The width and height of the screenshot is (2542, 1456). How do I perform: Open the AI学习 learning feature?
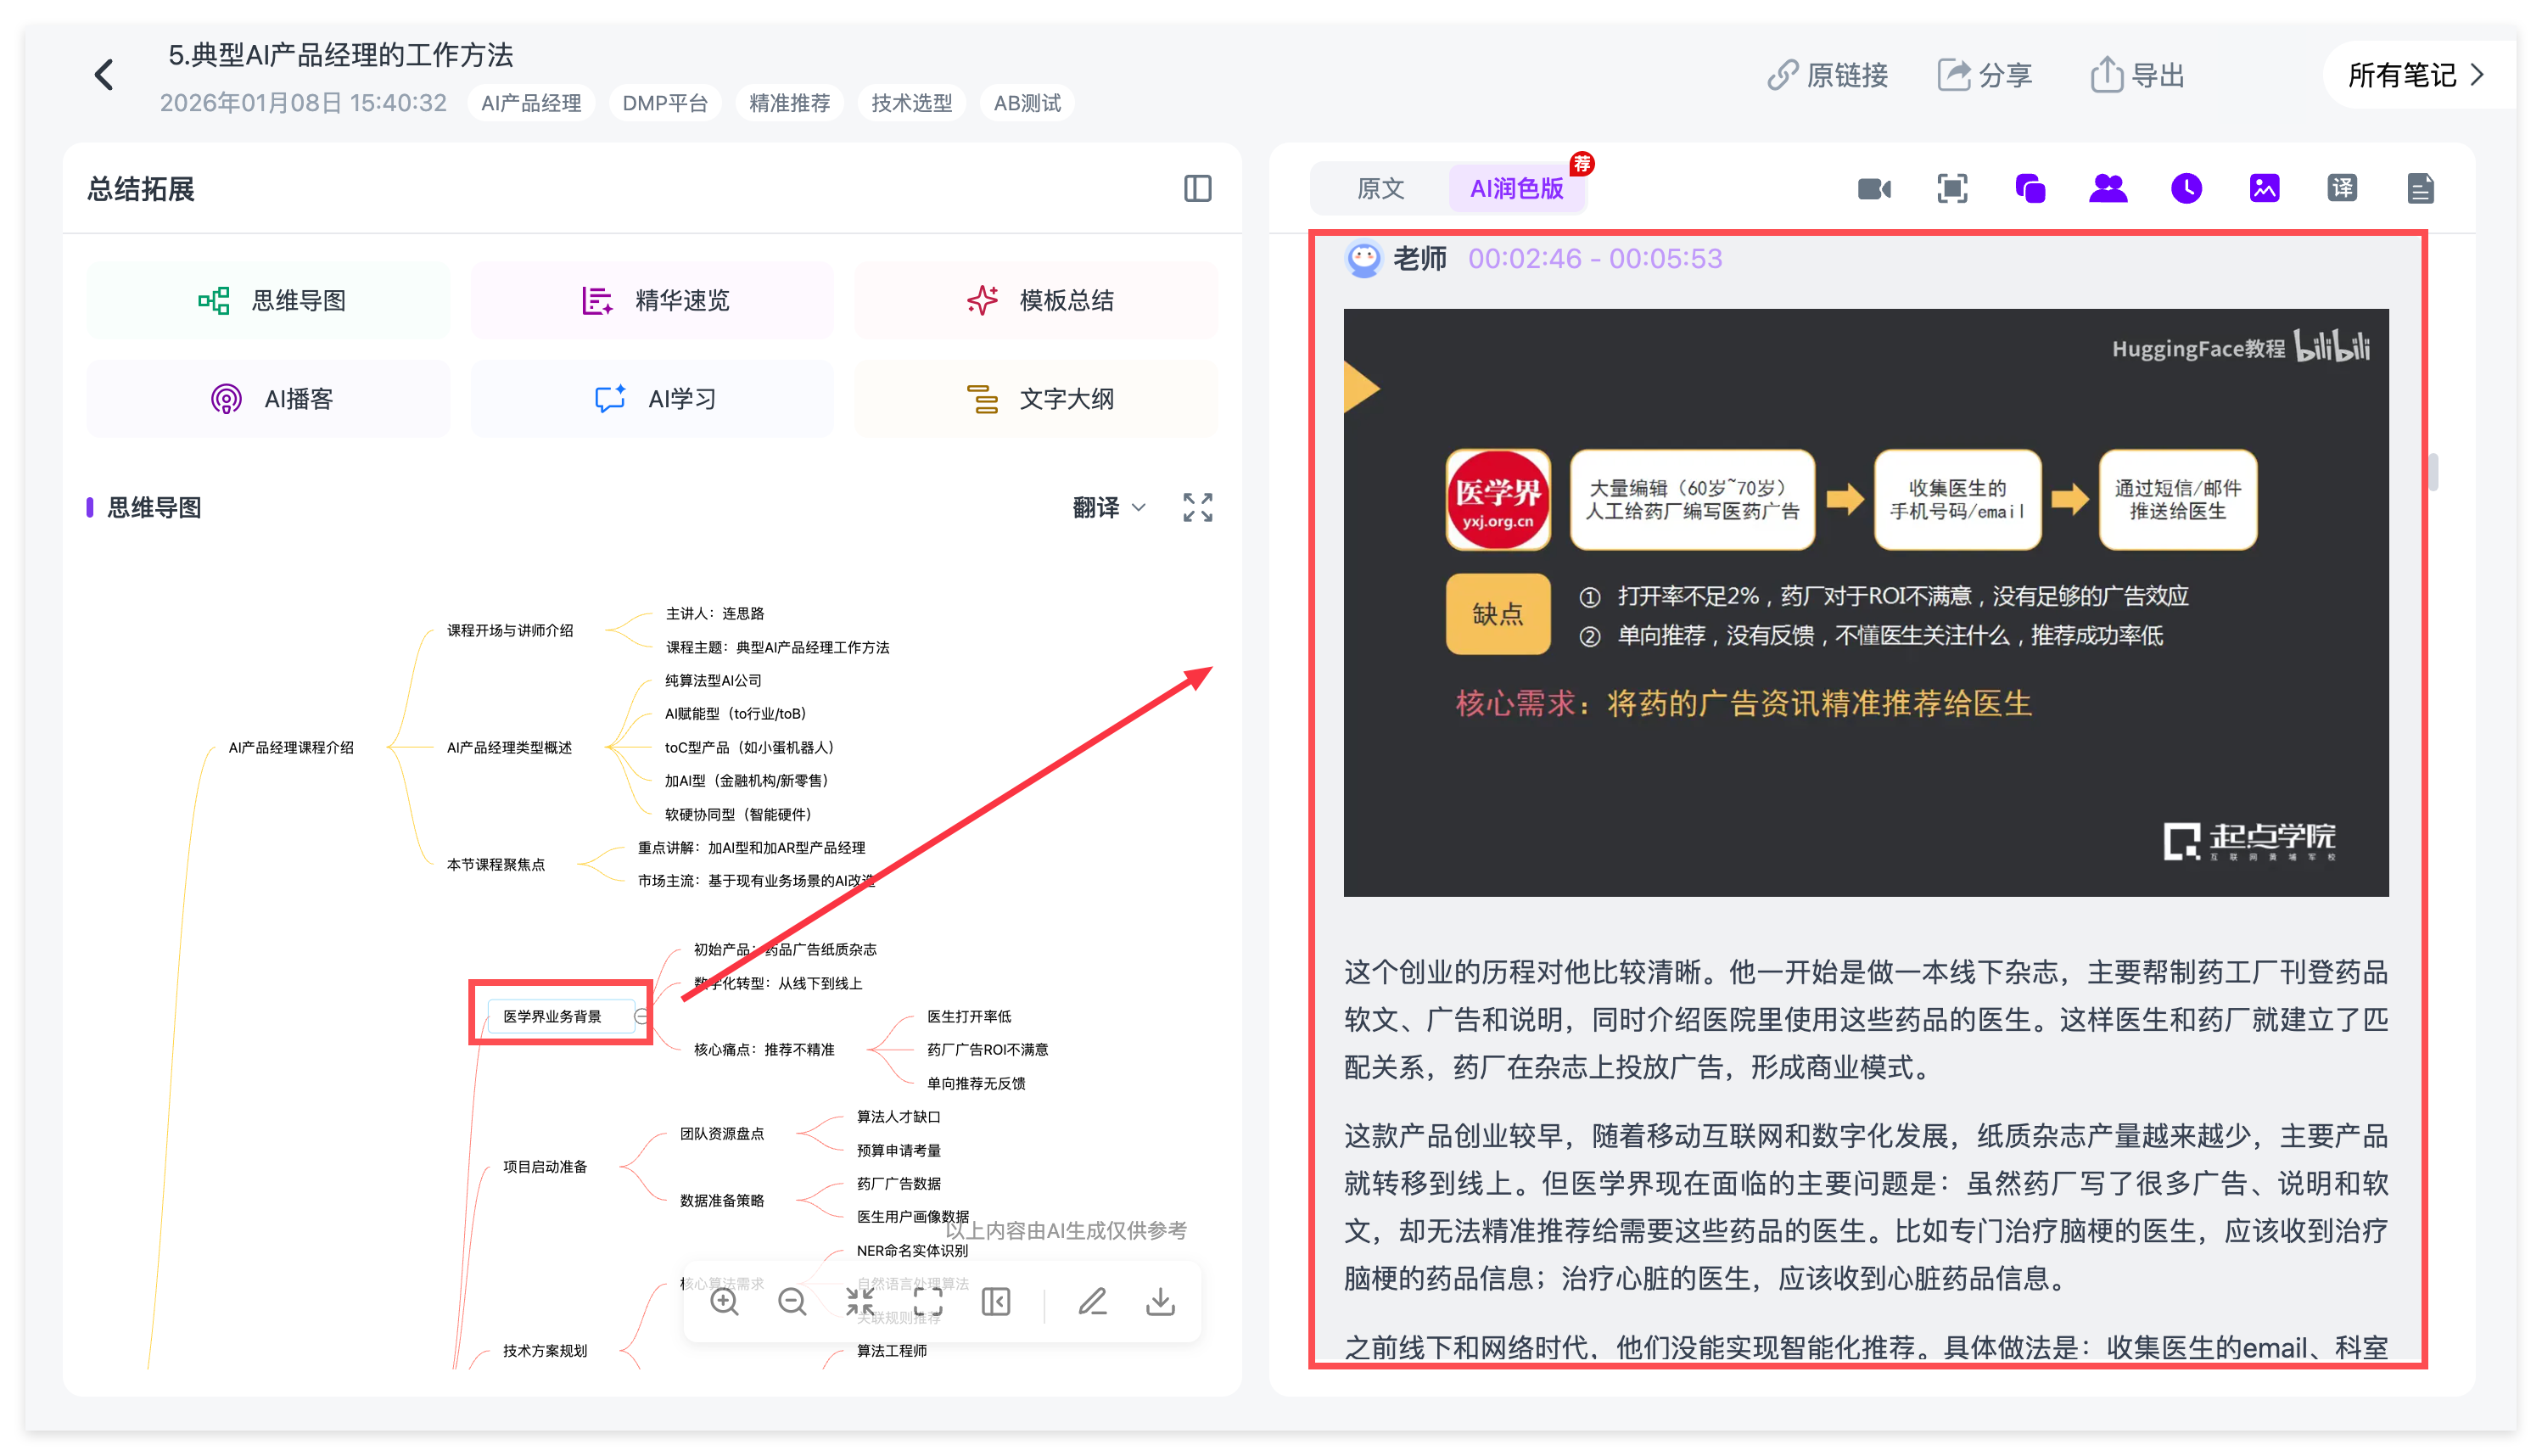pos(653,399)
